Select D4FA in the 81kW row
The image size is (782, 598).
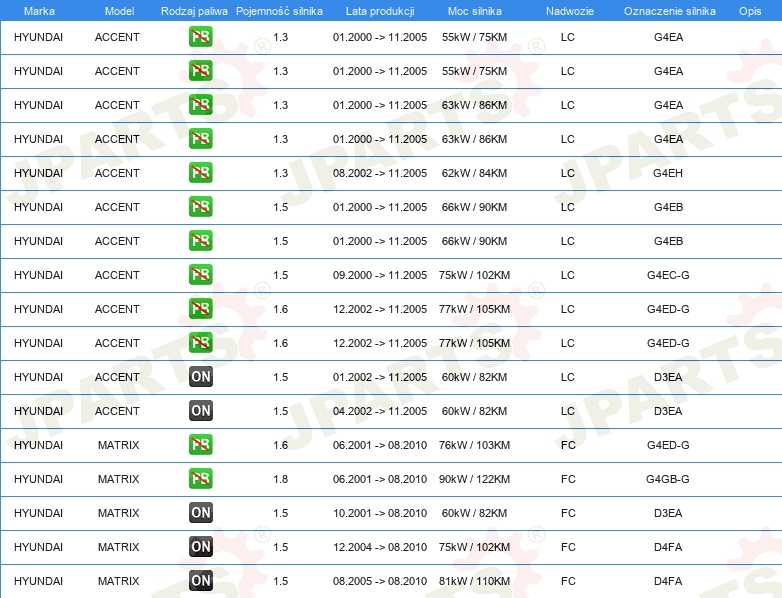tap(668, 581)
